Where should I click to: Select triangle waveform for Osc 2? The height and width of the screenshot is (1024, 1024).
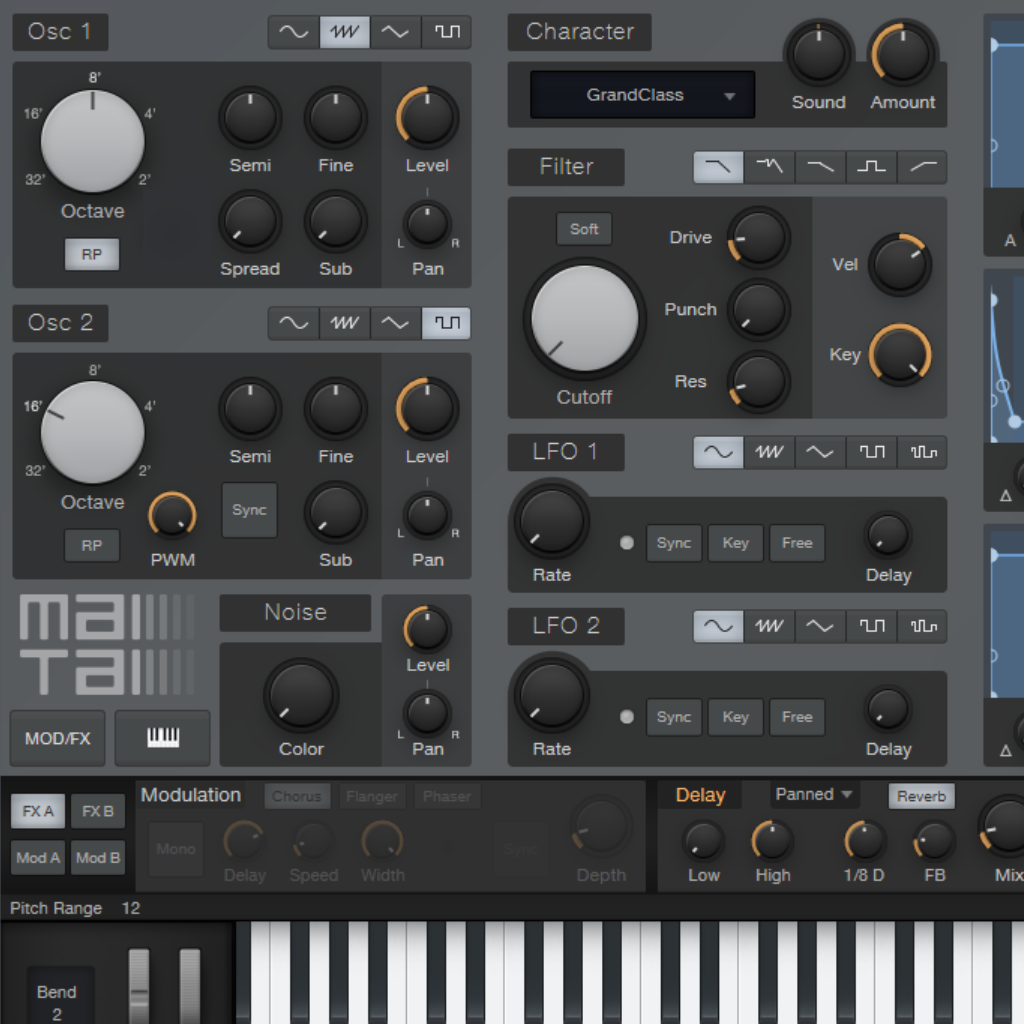395,323
